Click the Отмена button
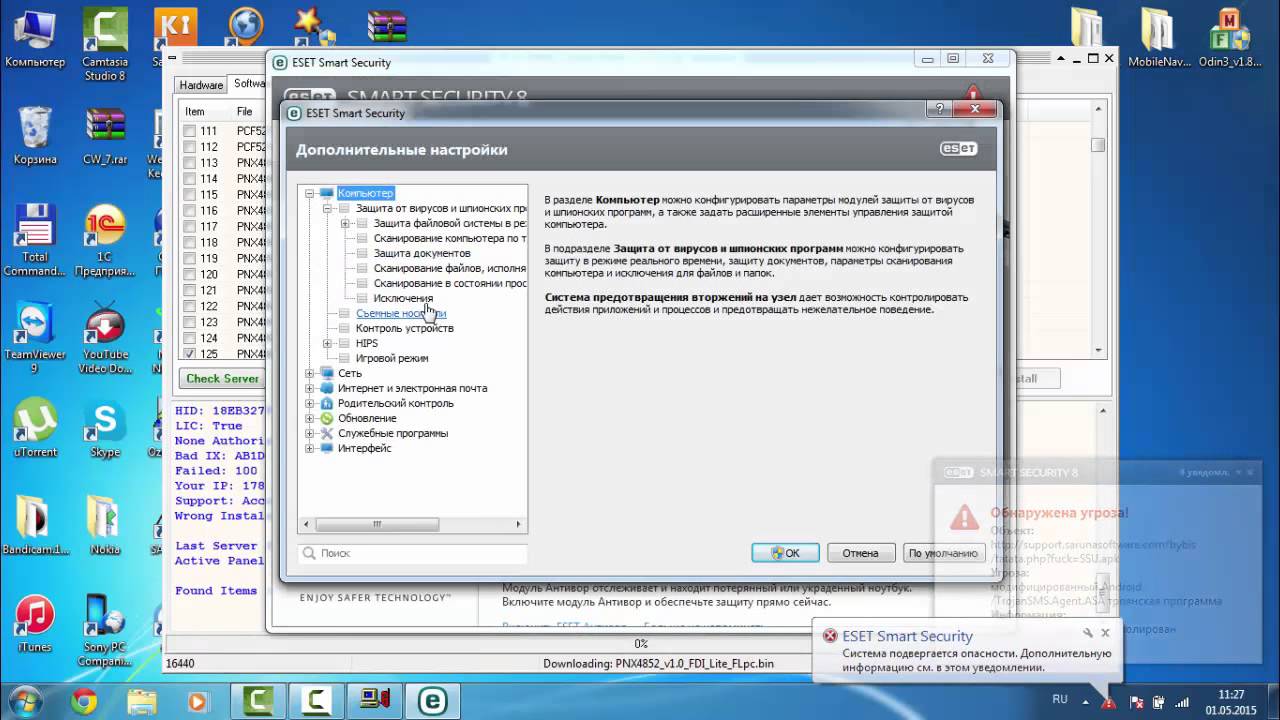 860,552
